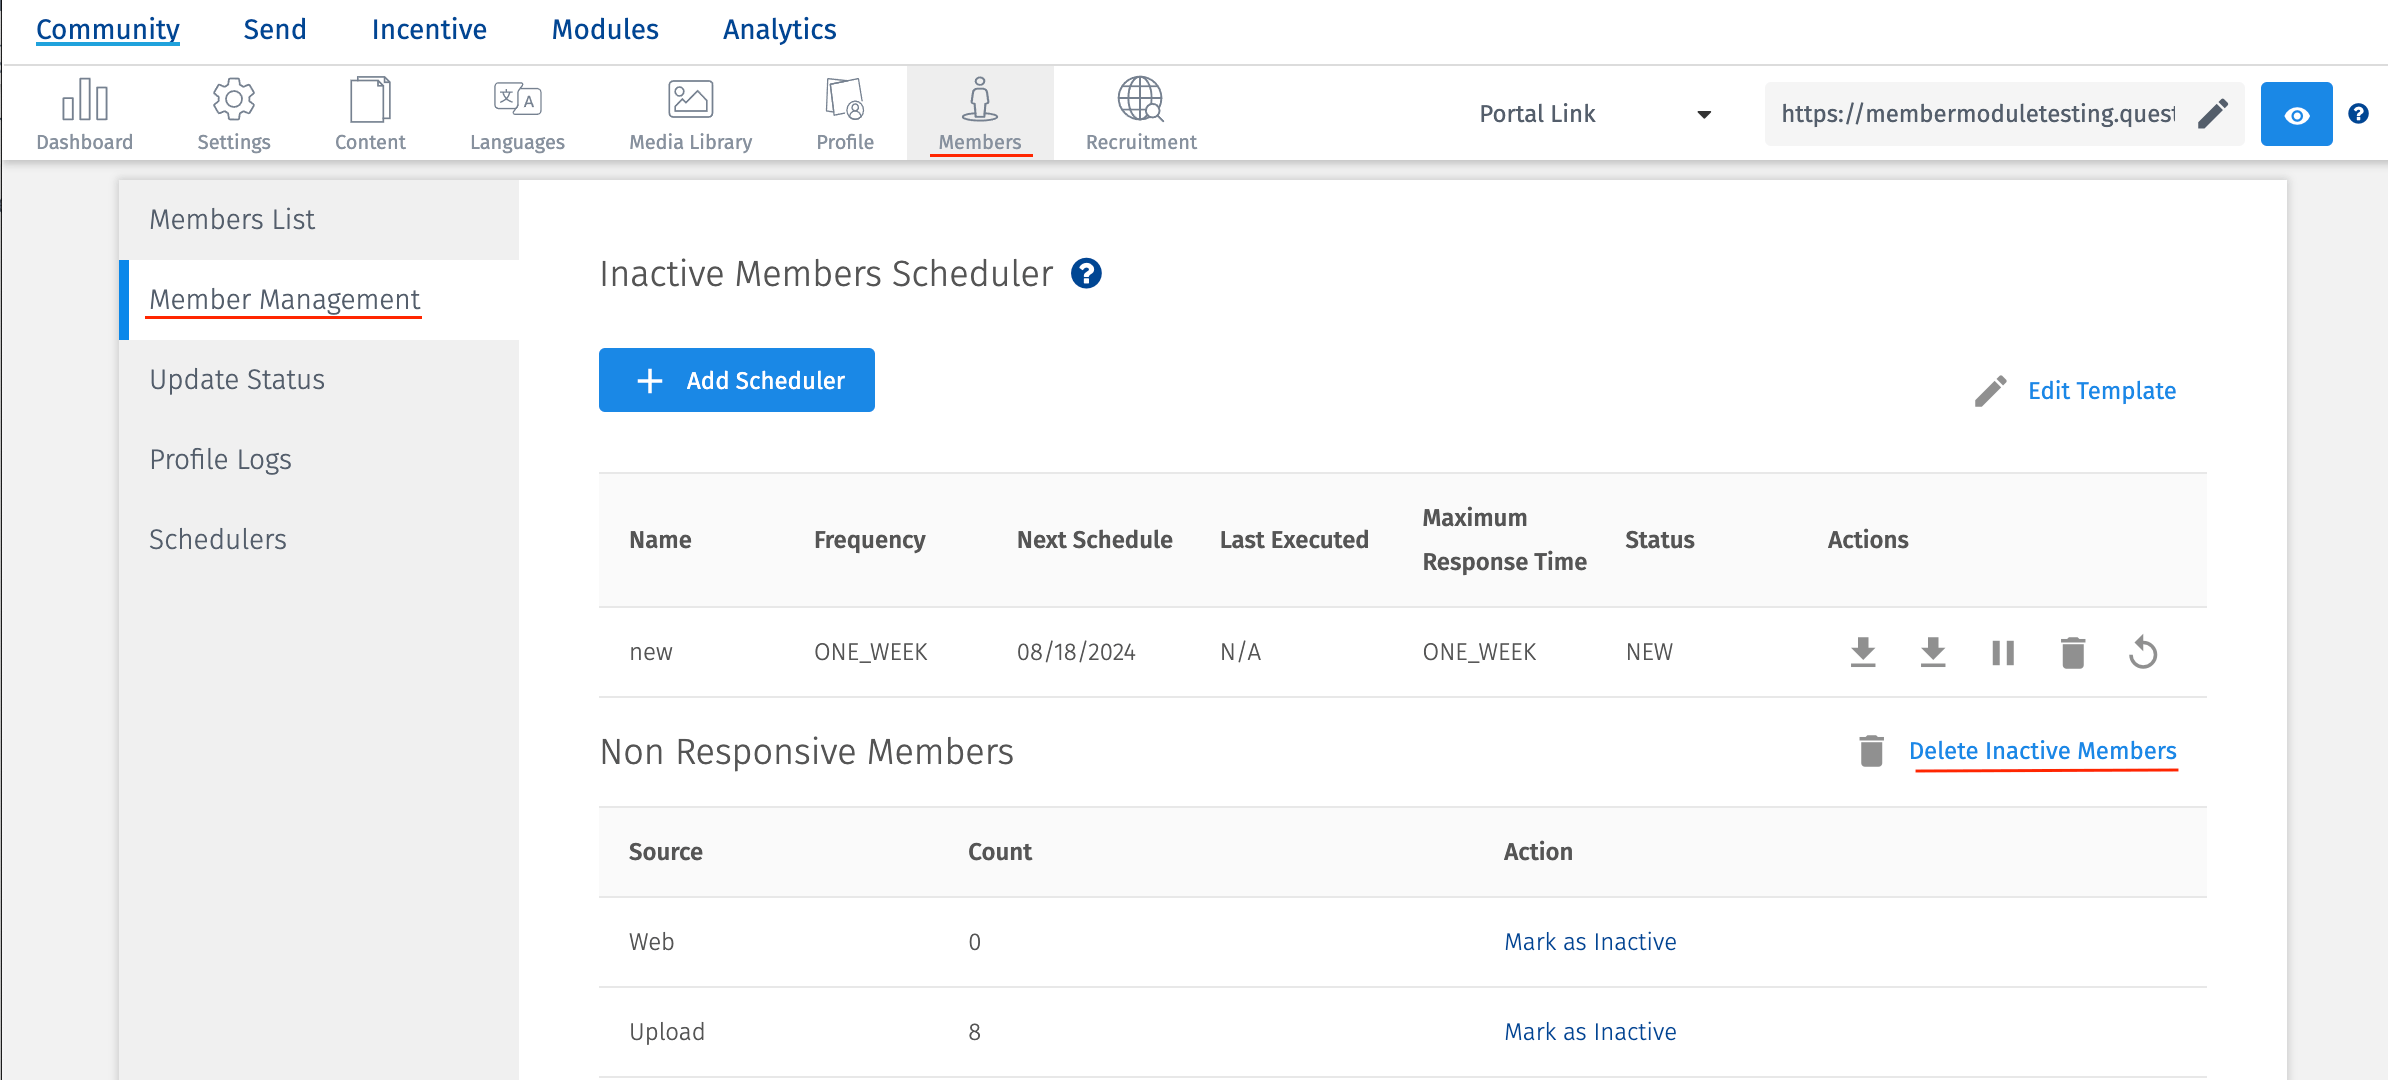Open Media Library image icon
2388x1080 pixels.
click(x=690, y=100)
